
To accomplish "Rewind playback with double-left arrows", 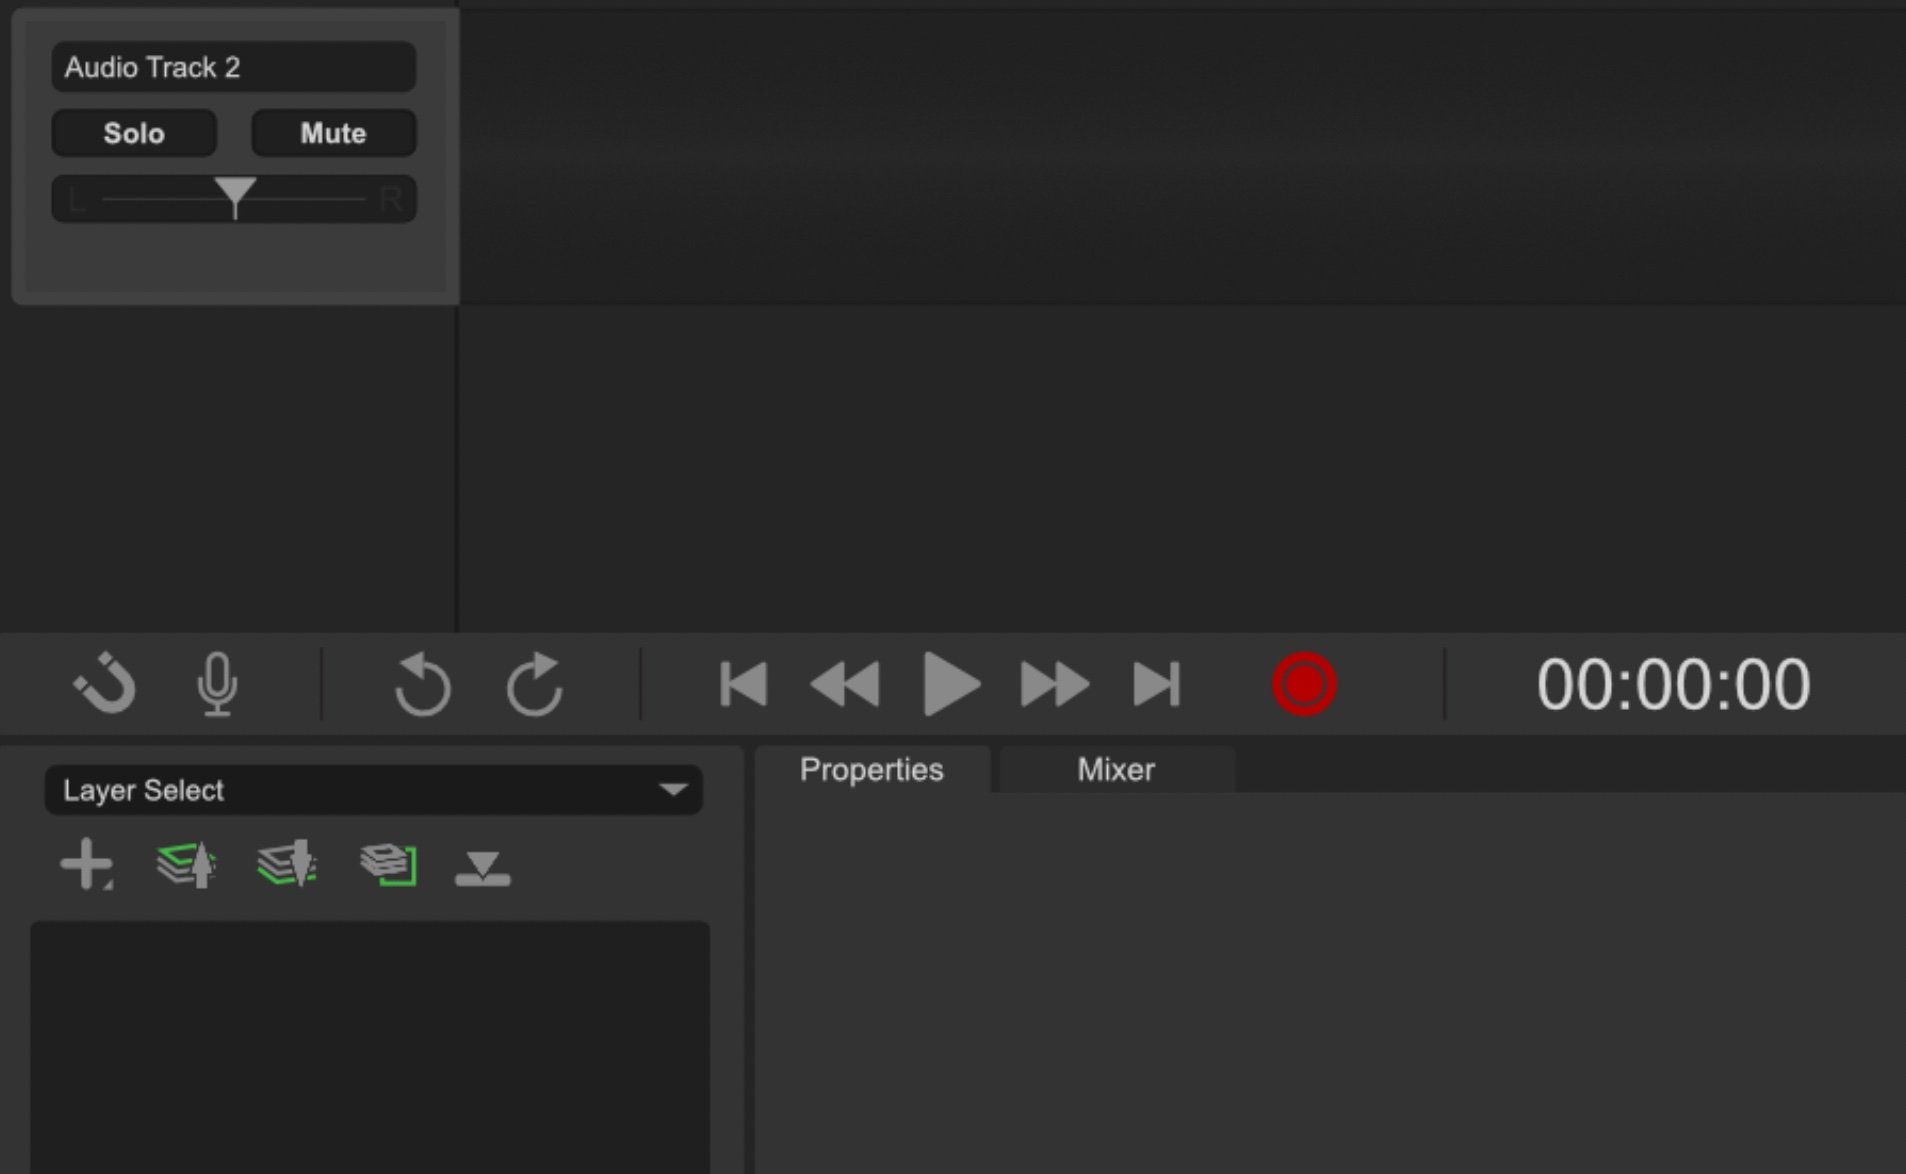I will click(x=845, y=684).
